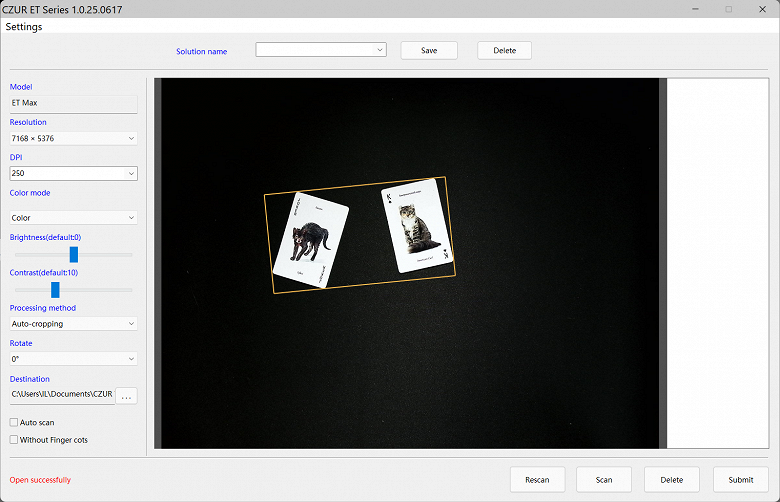
Task: Click the Rescan button
Action: pyautogui.click(x=537, y=480)
